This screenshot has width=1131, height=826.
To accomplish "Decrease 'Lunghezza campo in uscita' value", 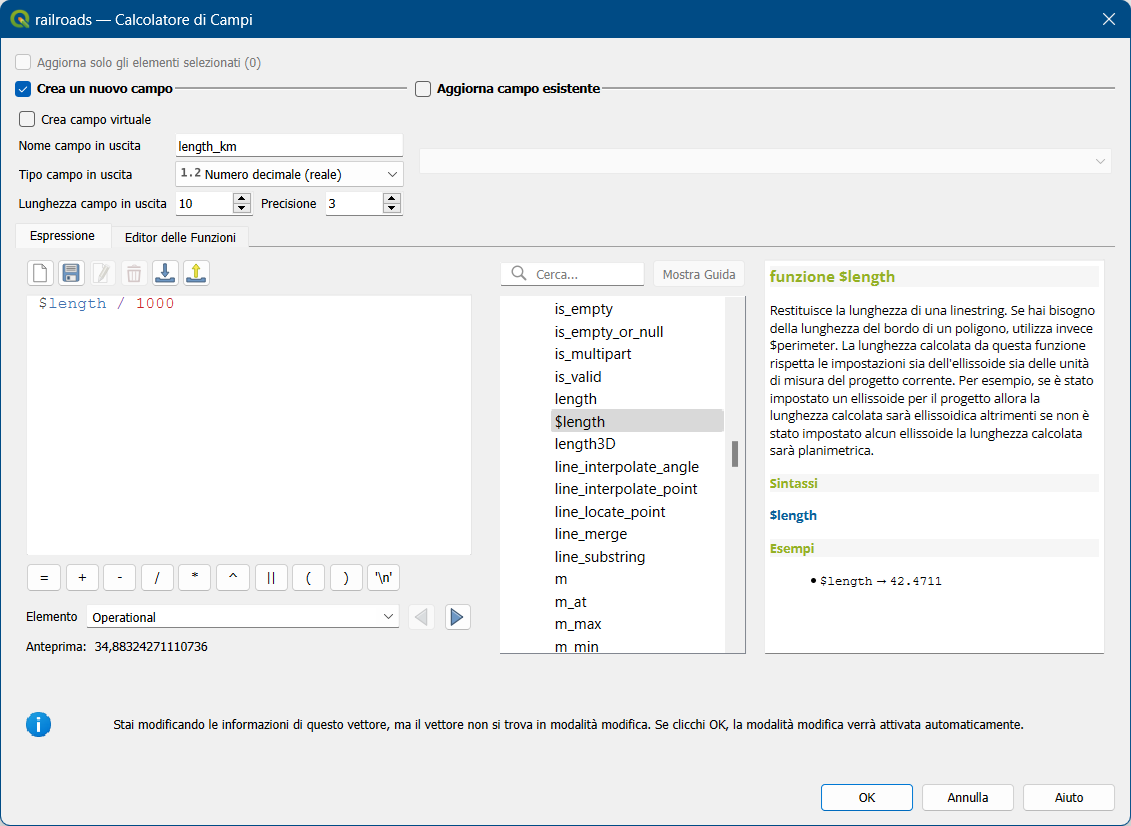I will (x=242, y=208).
